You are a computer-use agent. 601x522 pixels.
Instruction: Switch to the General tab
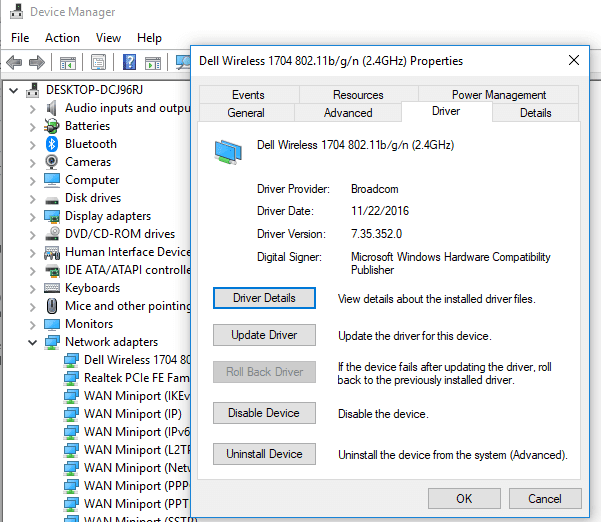246,113
